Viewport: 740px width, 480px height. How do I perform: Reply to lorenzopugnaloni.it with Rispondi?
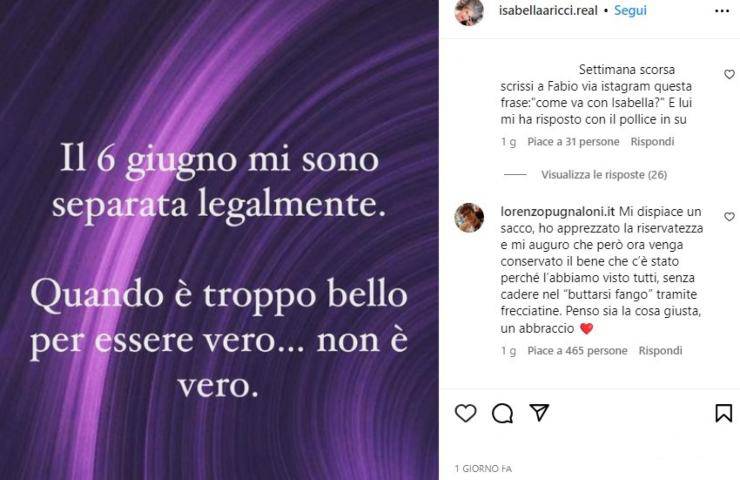[660, 351]
